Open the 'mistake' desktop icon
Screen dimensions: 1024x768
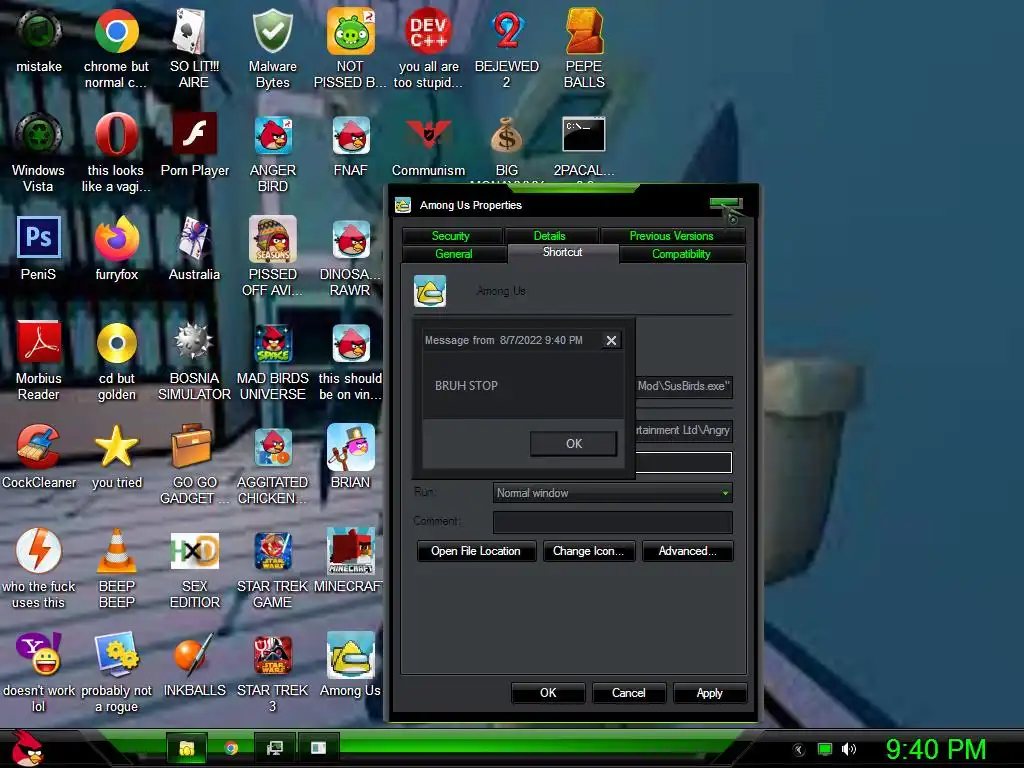[39, 31]
